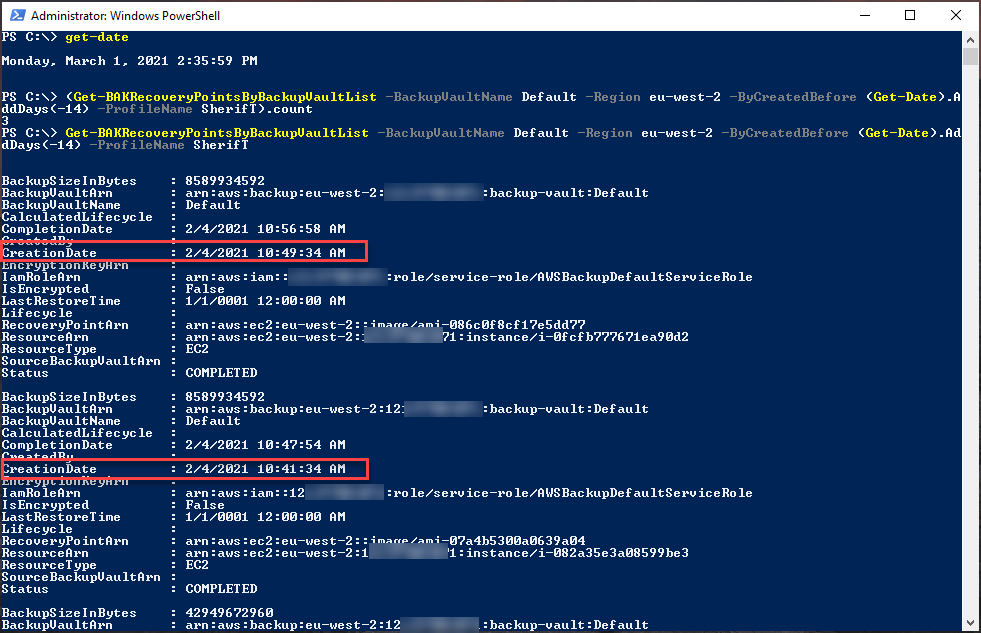Click the second ResourceType EC2 value

(x=197, y=565)
